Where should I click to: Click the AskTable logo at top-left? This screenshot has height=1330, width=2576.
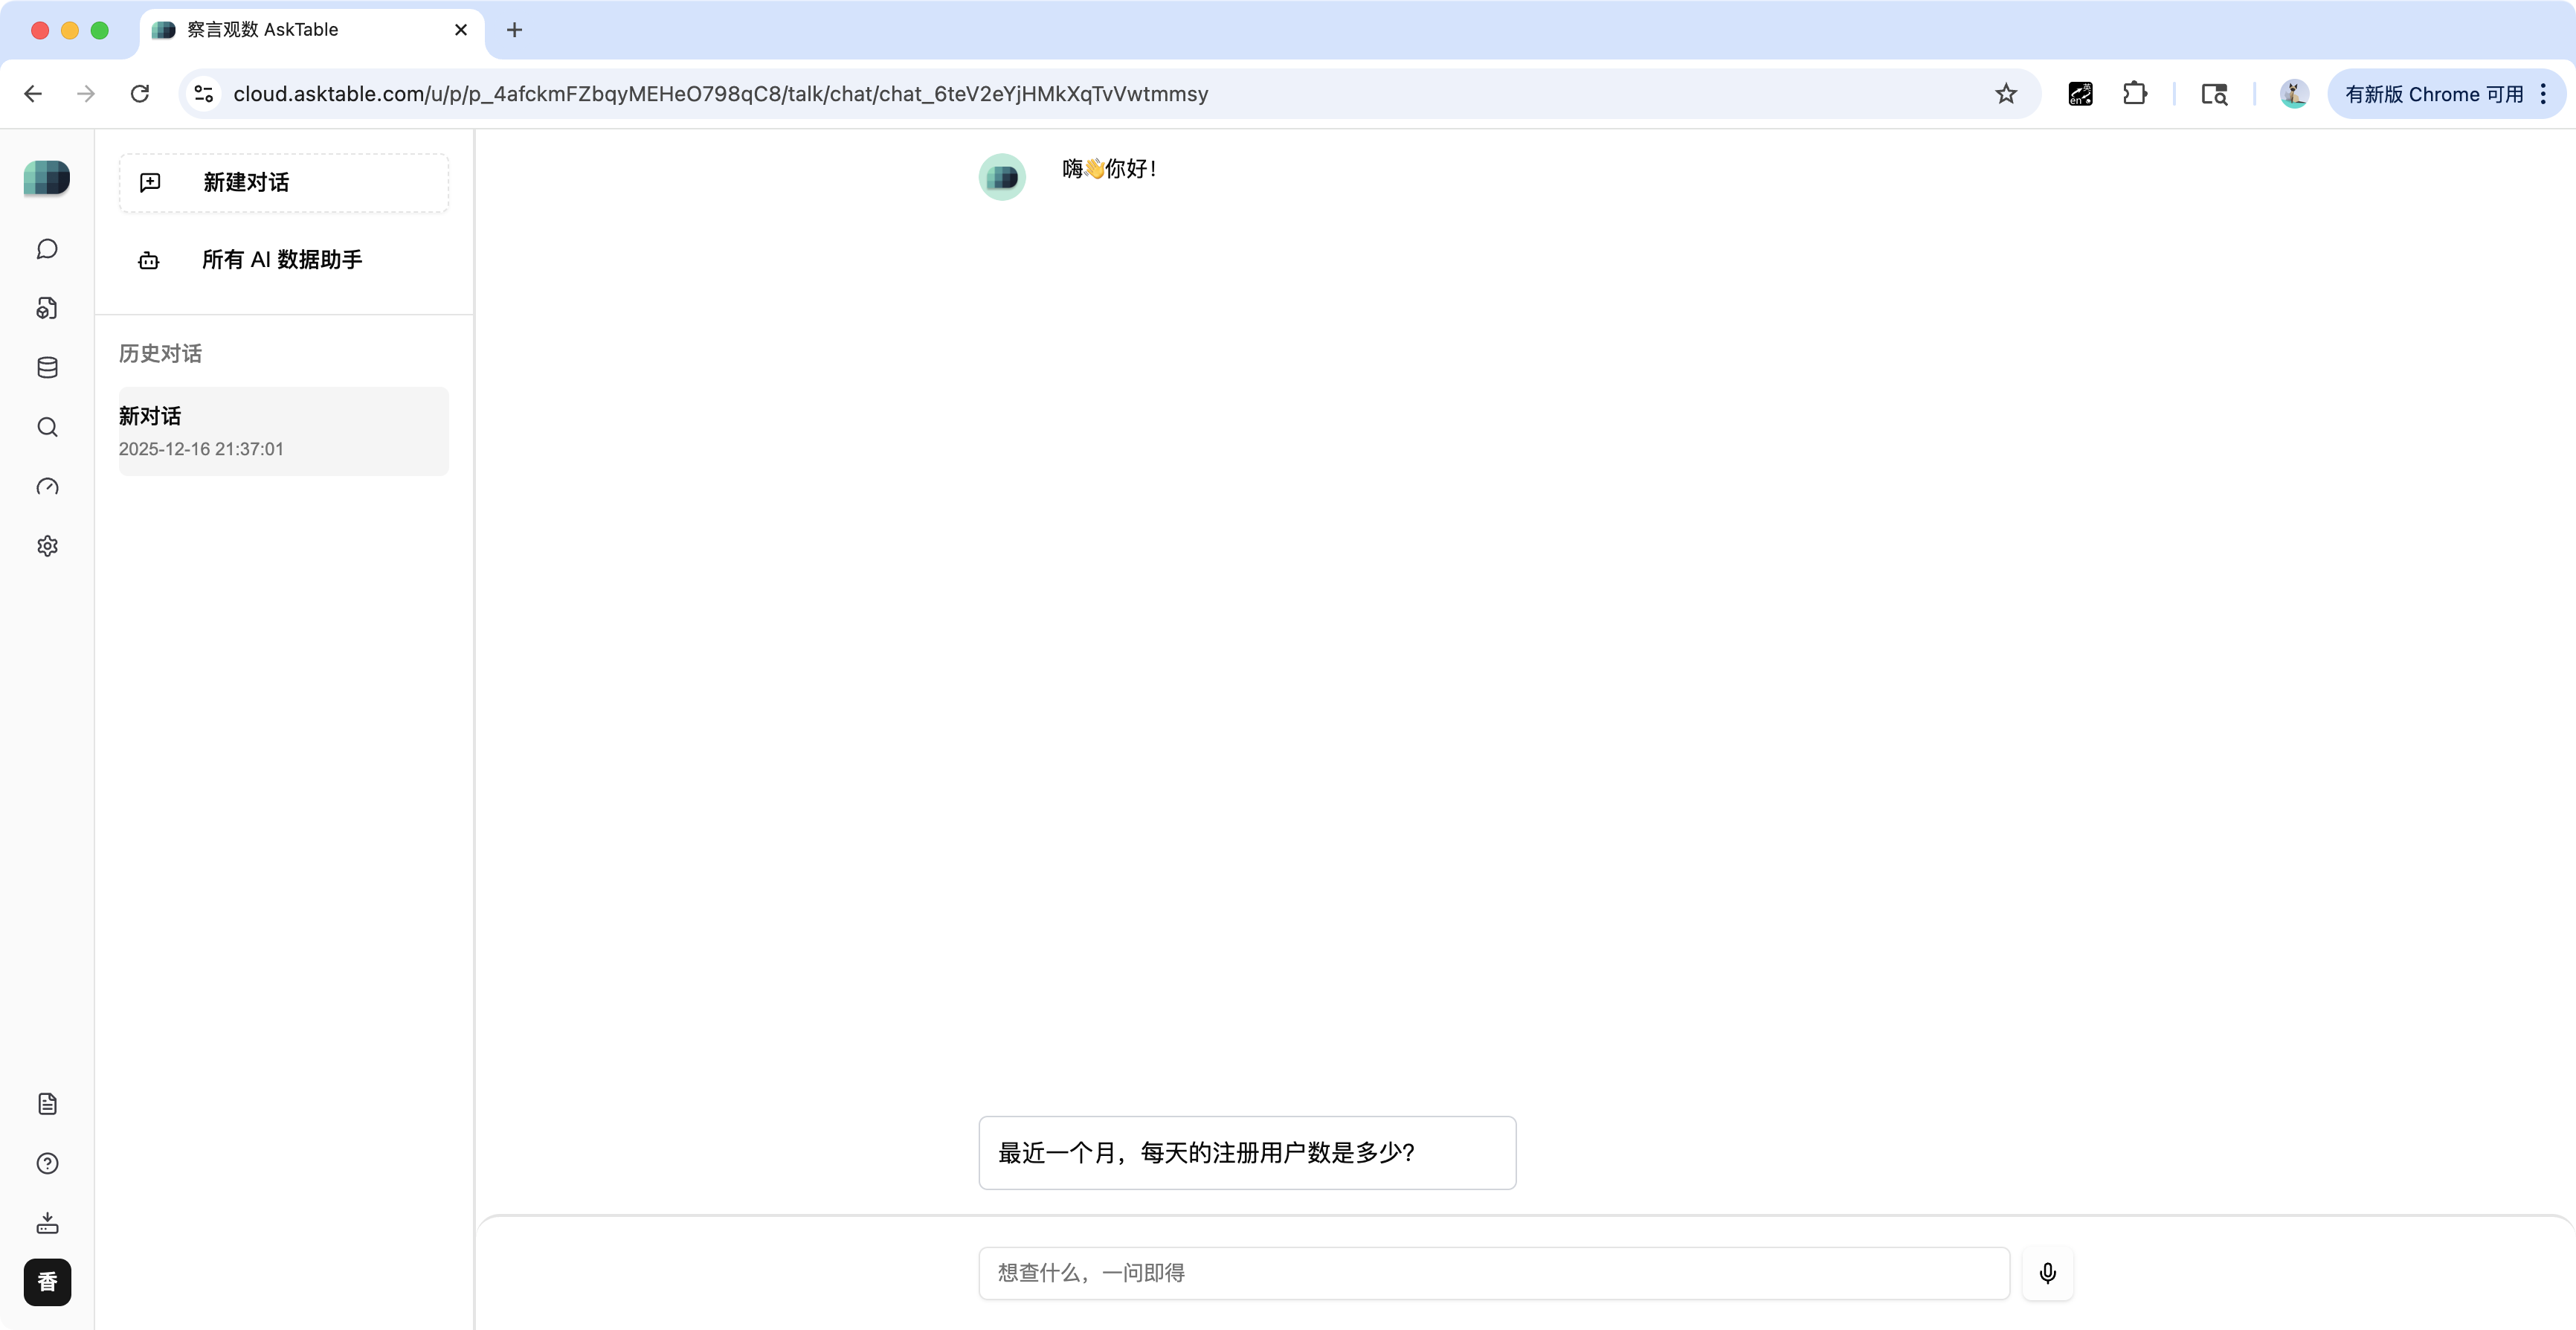click(47, 178)
